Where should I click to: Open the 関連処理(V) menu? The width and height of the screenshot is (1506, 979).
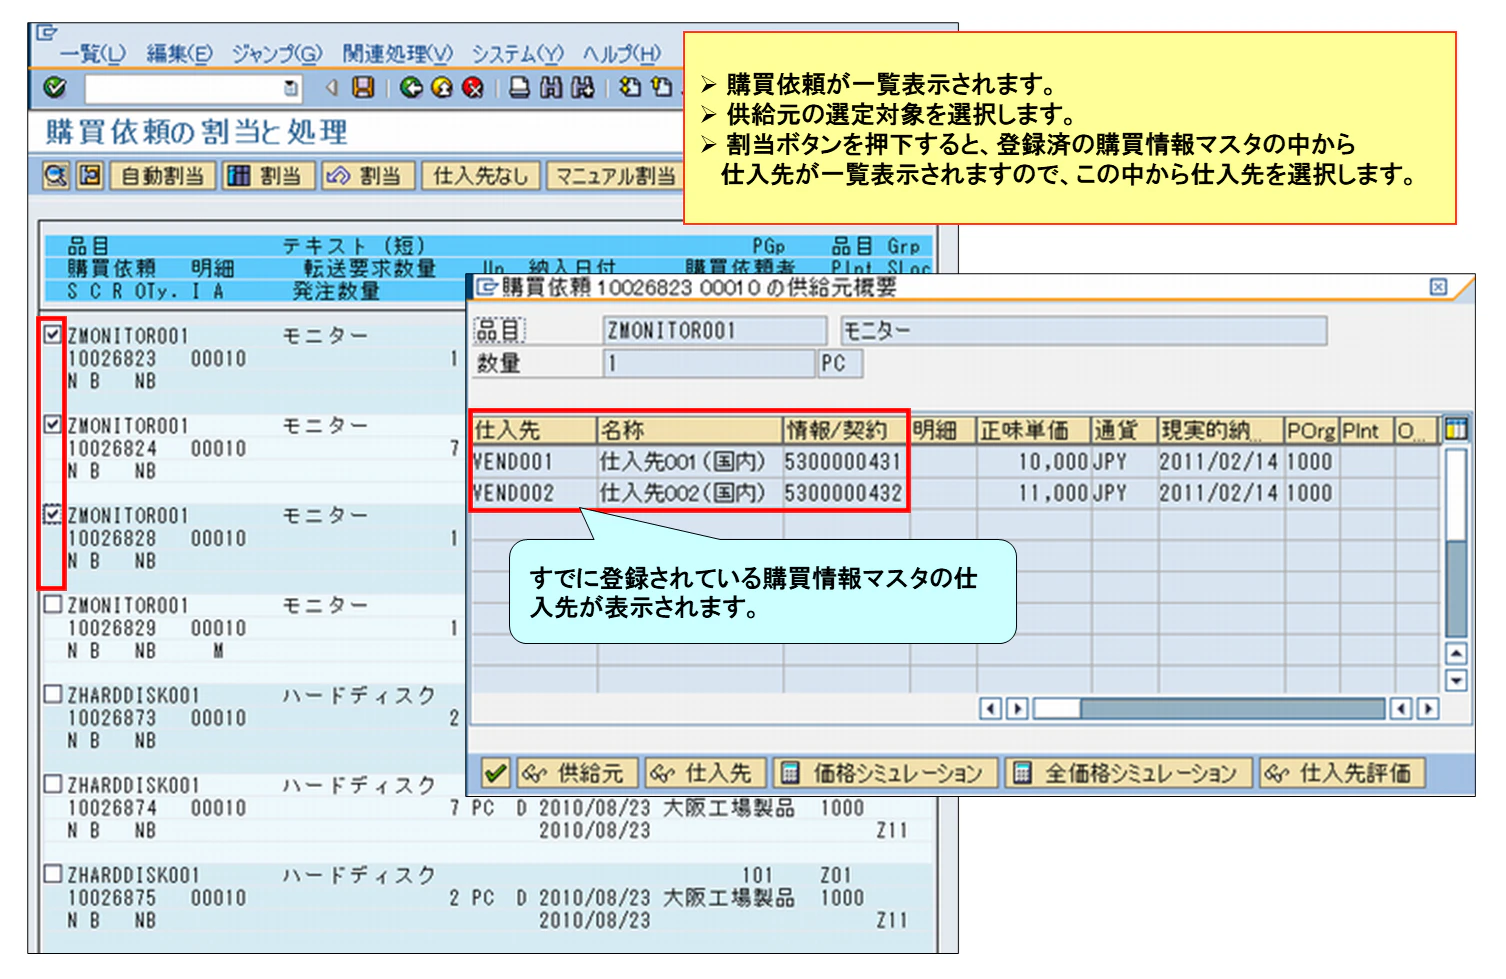coord(397,53)
